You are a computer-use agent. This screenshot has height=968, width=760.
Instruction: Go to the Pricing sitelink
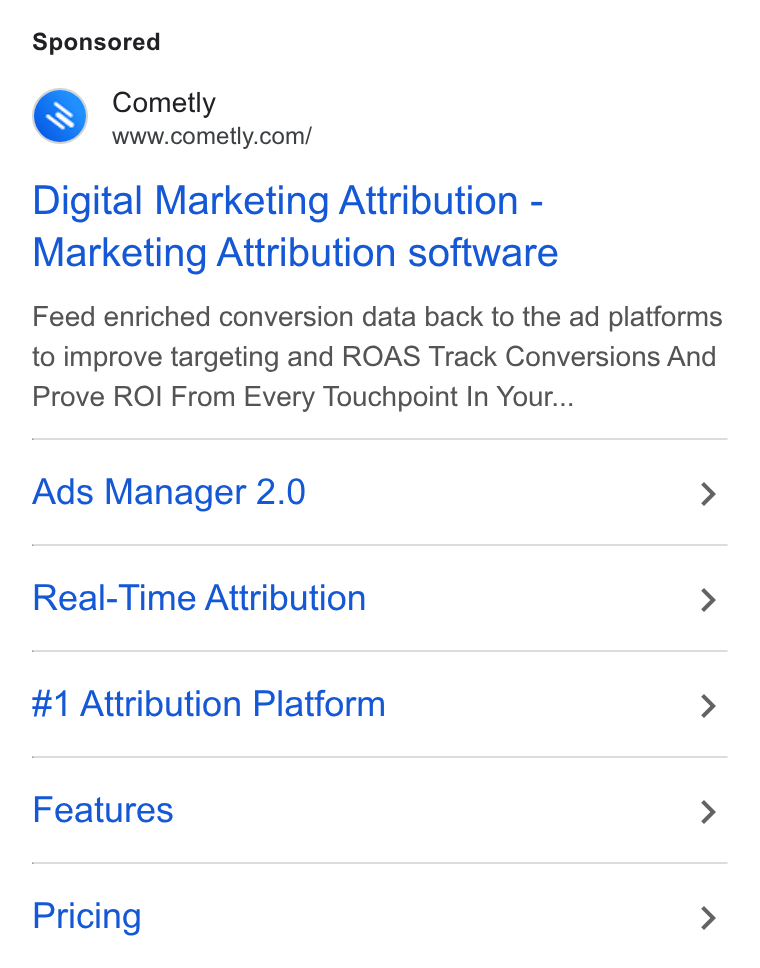click(86, 917)
